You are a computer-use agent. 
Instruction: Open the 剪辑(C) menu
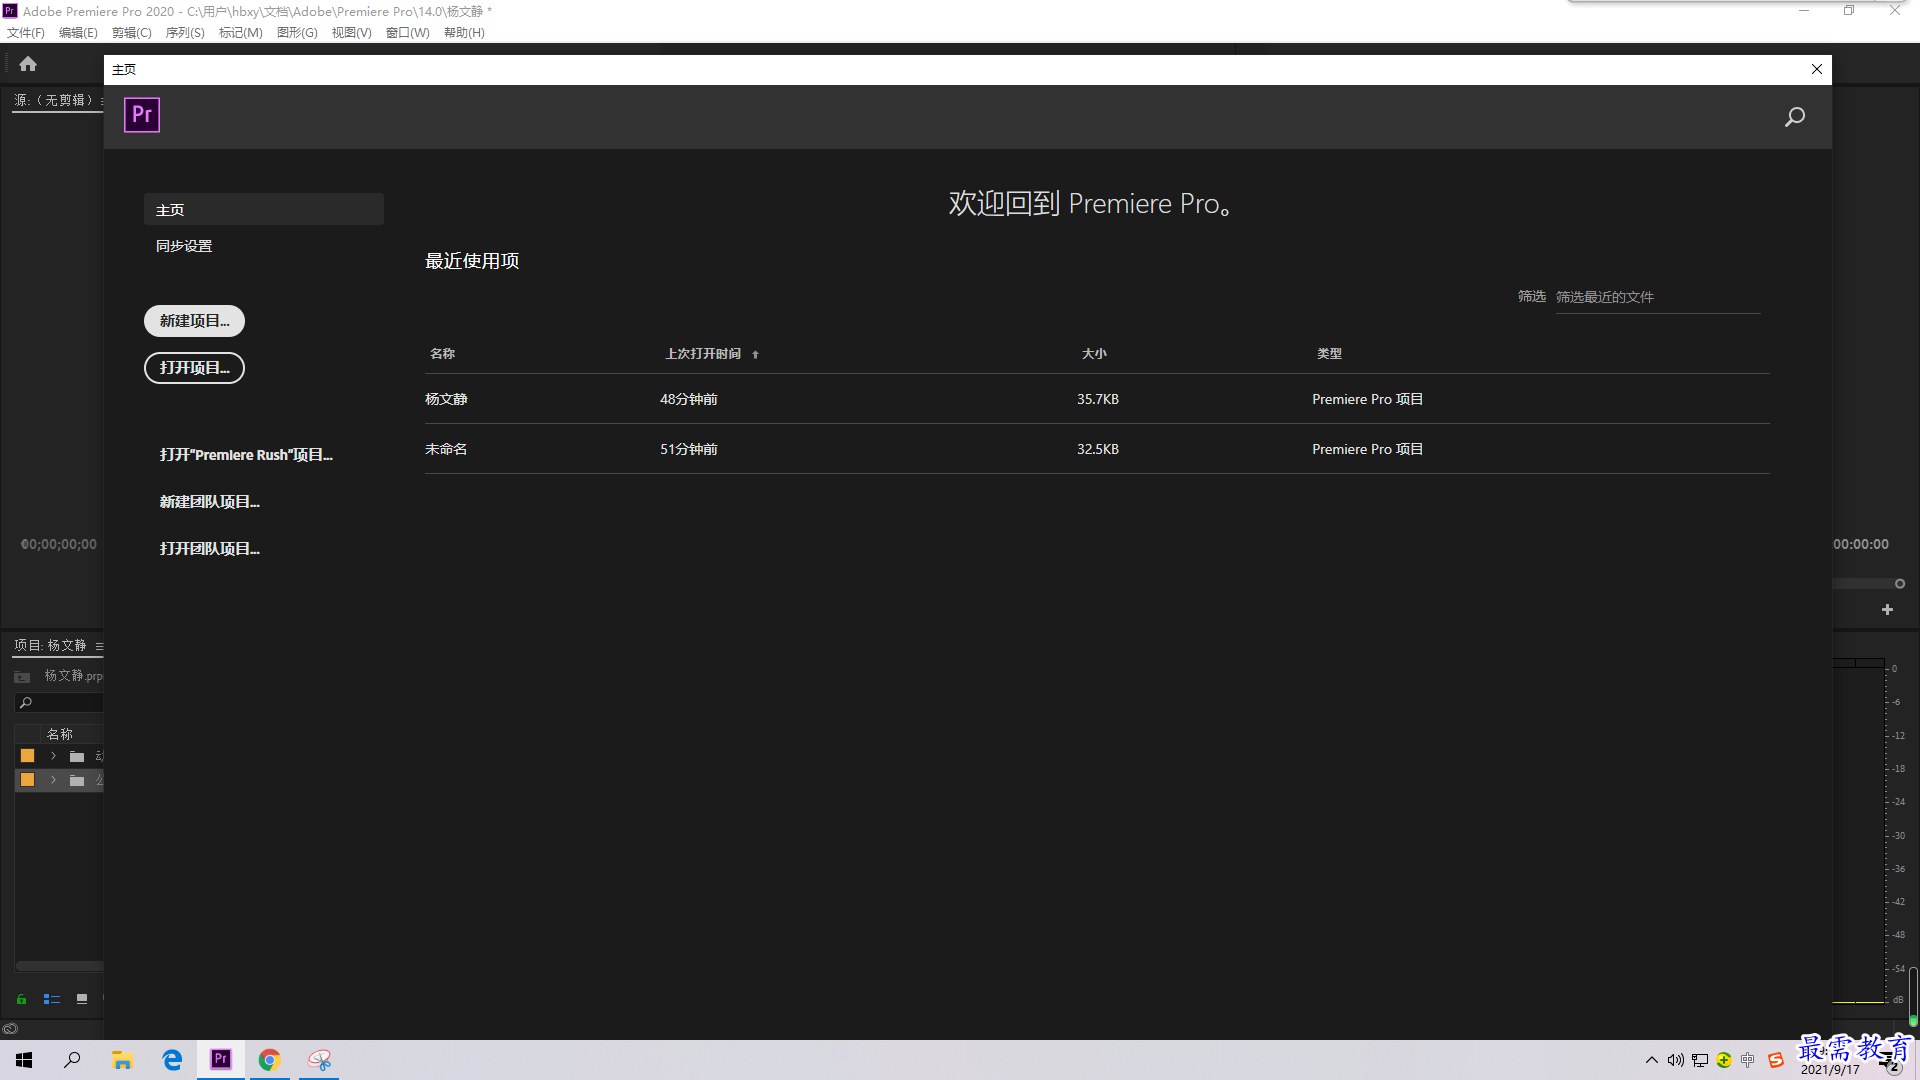coord(132,33)
